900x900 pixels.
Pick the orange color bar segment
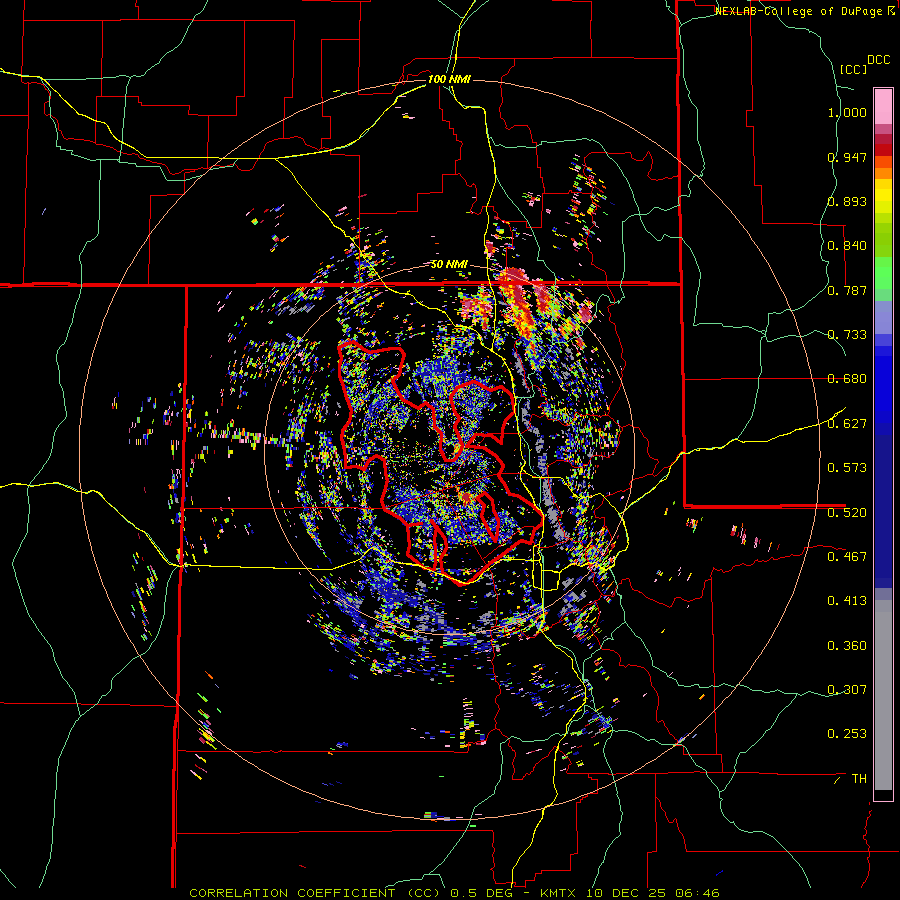(x=883, y=173)
